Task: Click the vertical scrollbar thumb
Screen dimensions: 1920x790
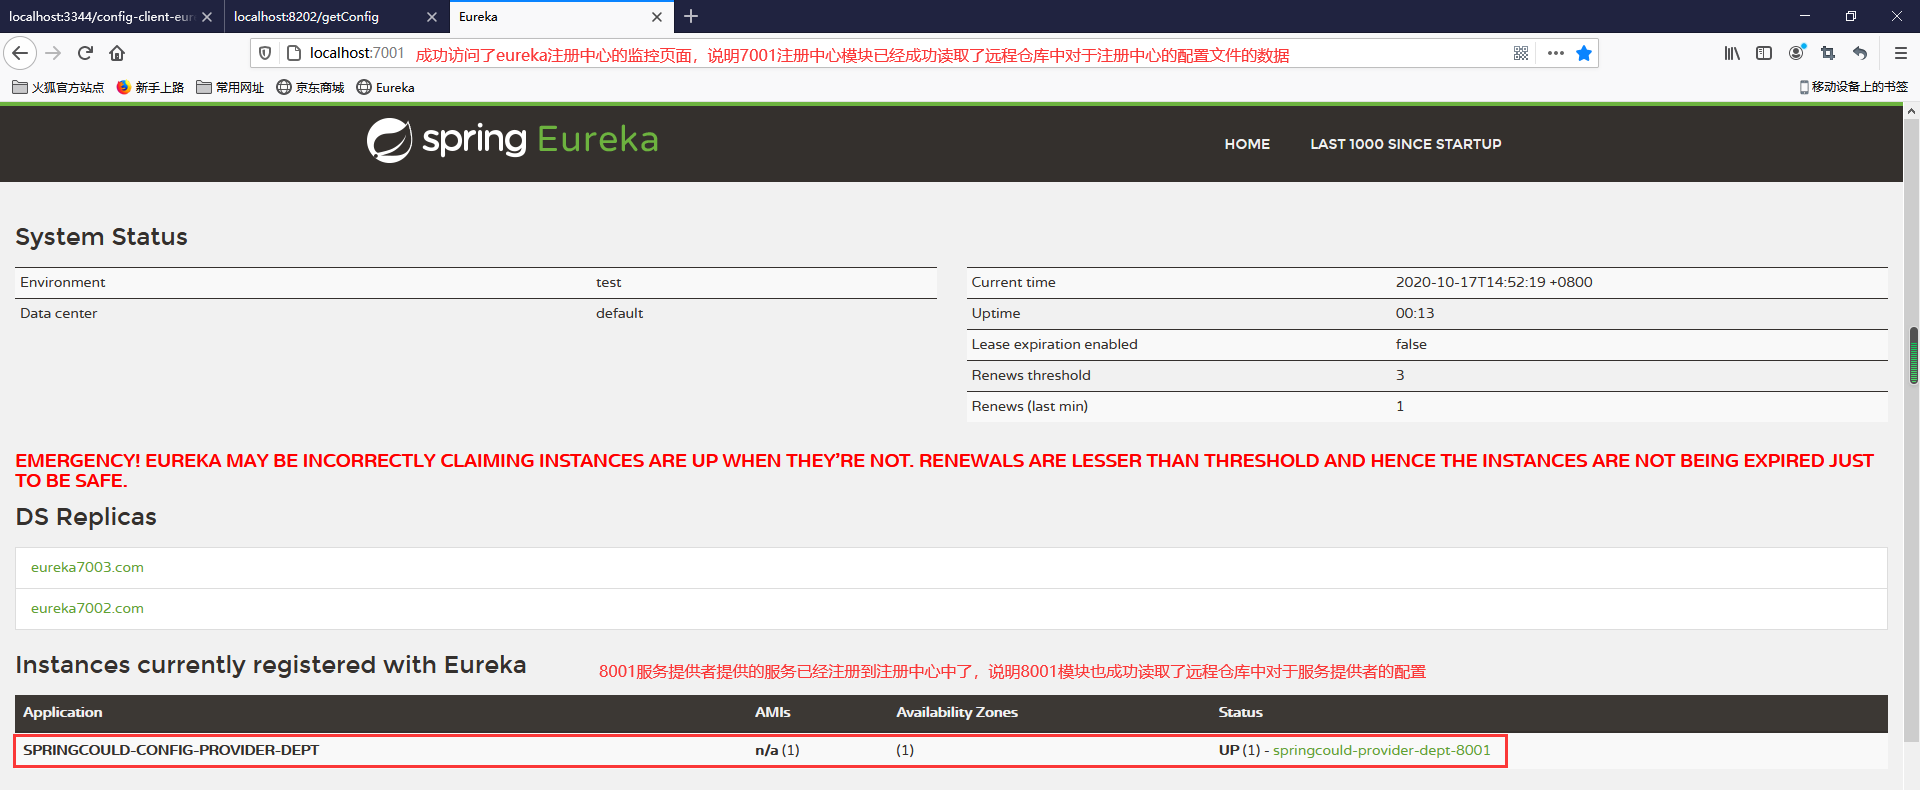Action: pos(1913,355)
